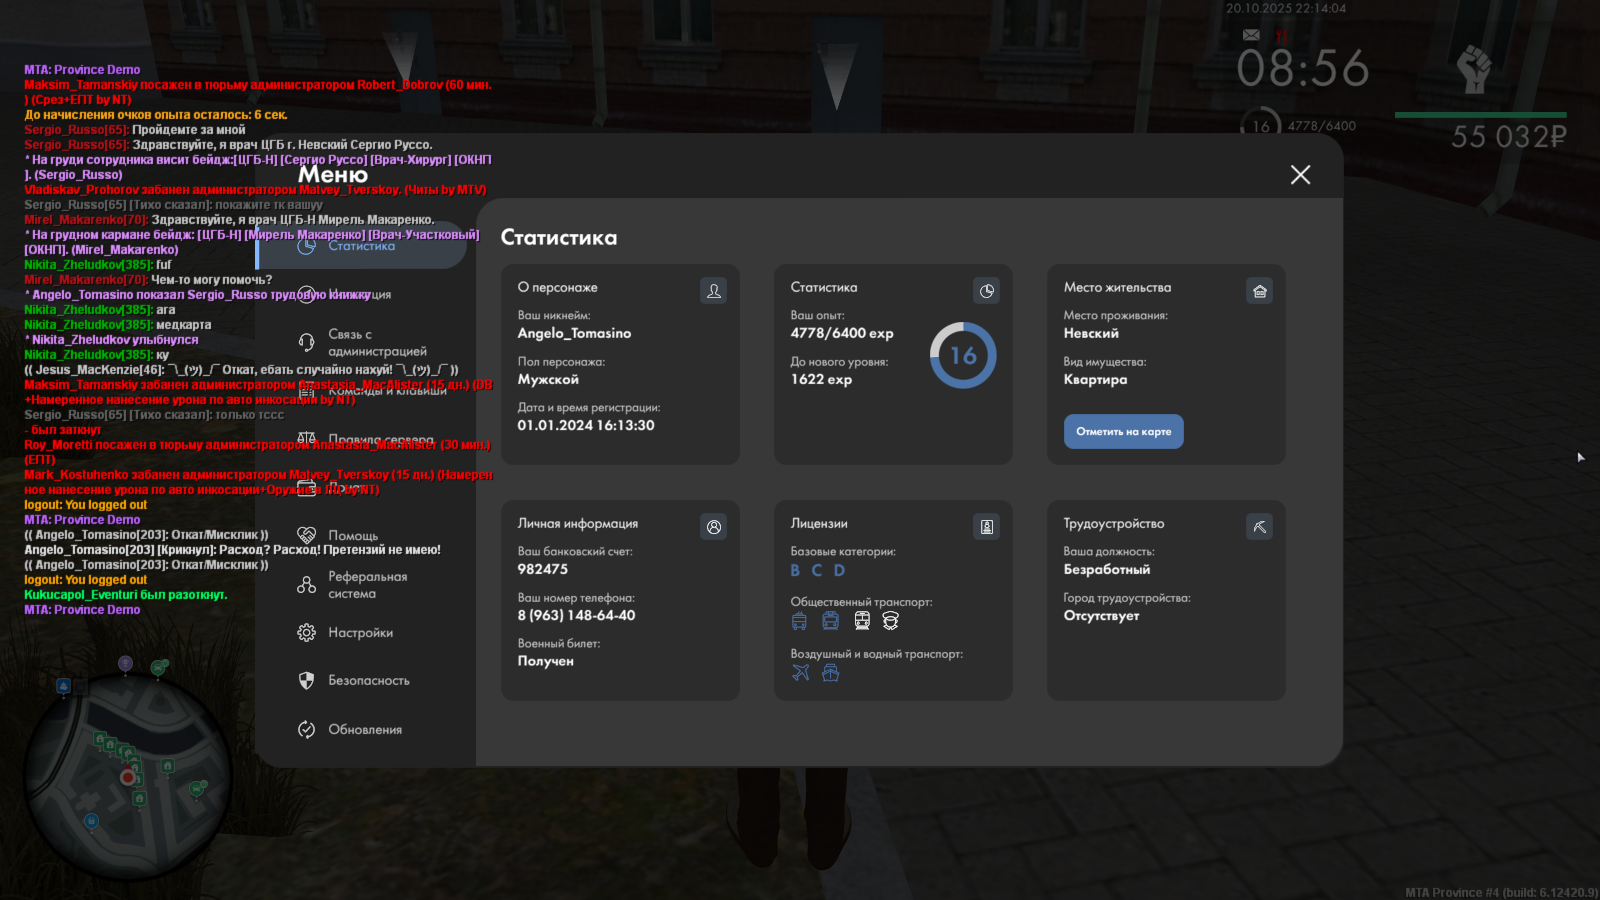
Task: Click the airplane license icon
Action: [800, 673]
